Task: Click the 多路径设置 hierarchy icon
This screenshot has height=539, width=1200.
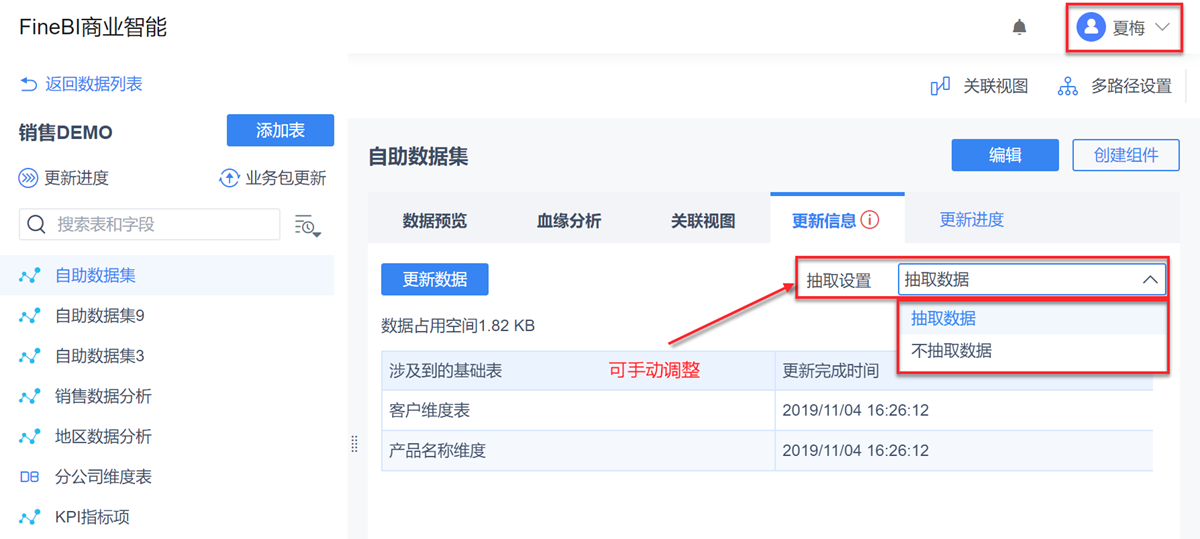Action: tap(1068, 87)
